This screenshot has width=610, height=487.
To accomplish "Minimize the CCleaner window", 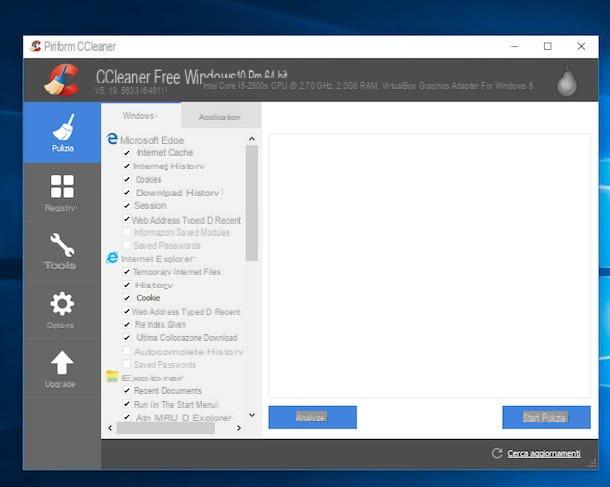I will coord(514,46).
